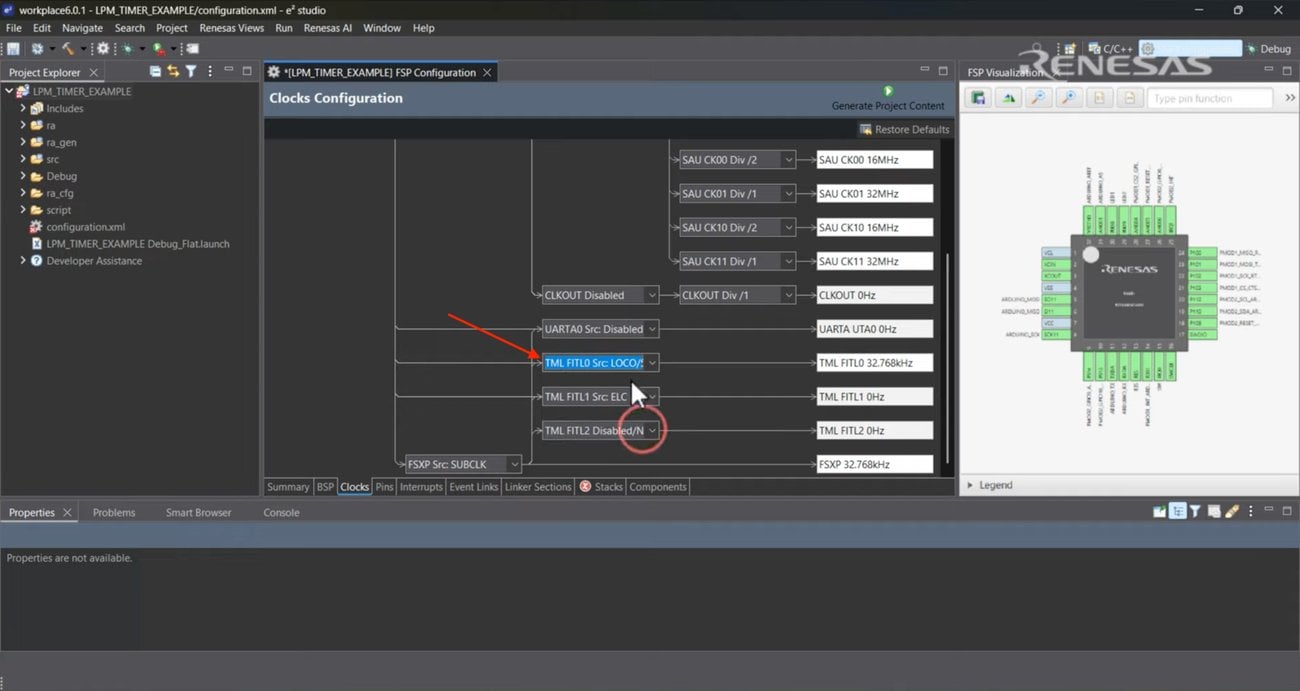Image resolution: width=1300 pixels, height=691 pixels.
Task: Switch to the Debug perspective
Action: (x=1268, y=48)
